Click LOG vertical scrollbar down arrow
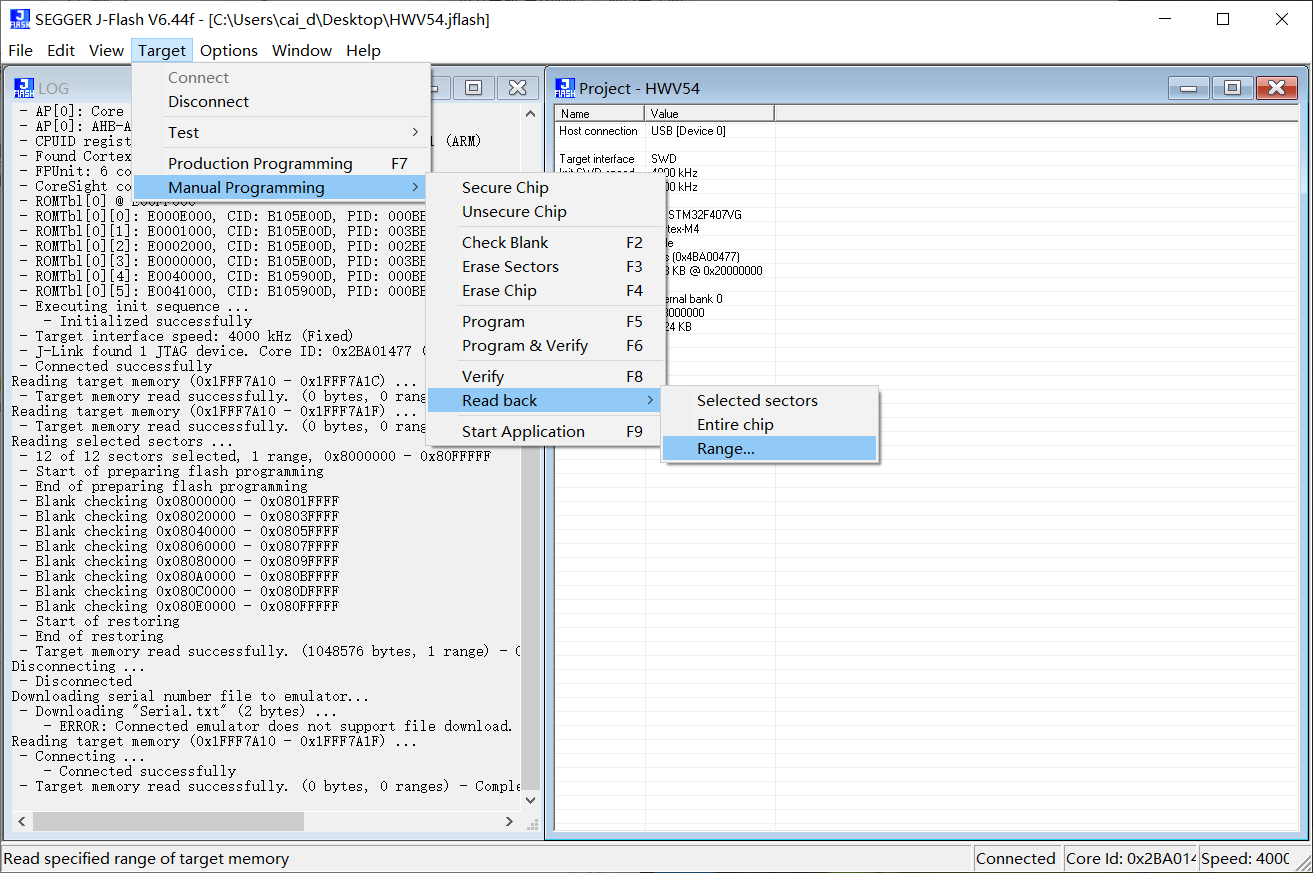The image size is (1313, 873). 531,802
